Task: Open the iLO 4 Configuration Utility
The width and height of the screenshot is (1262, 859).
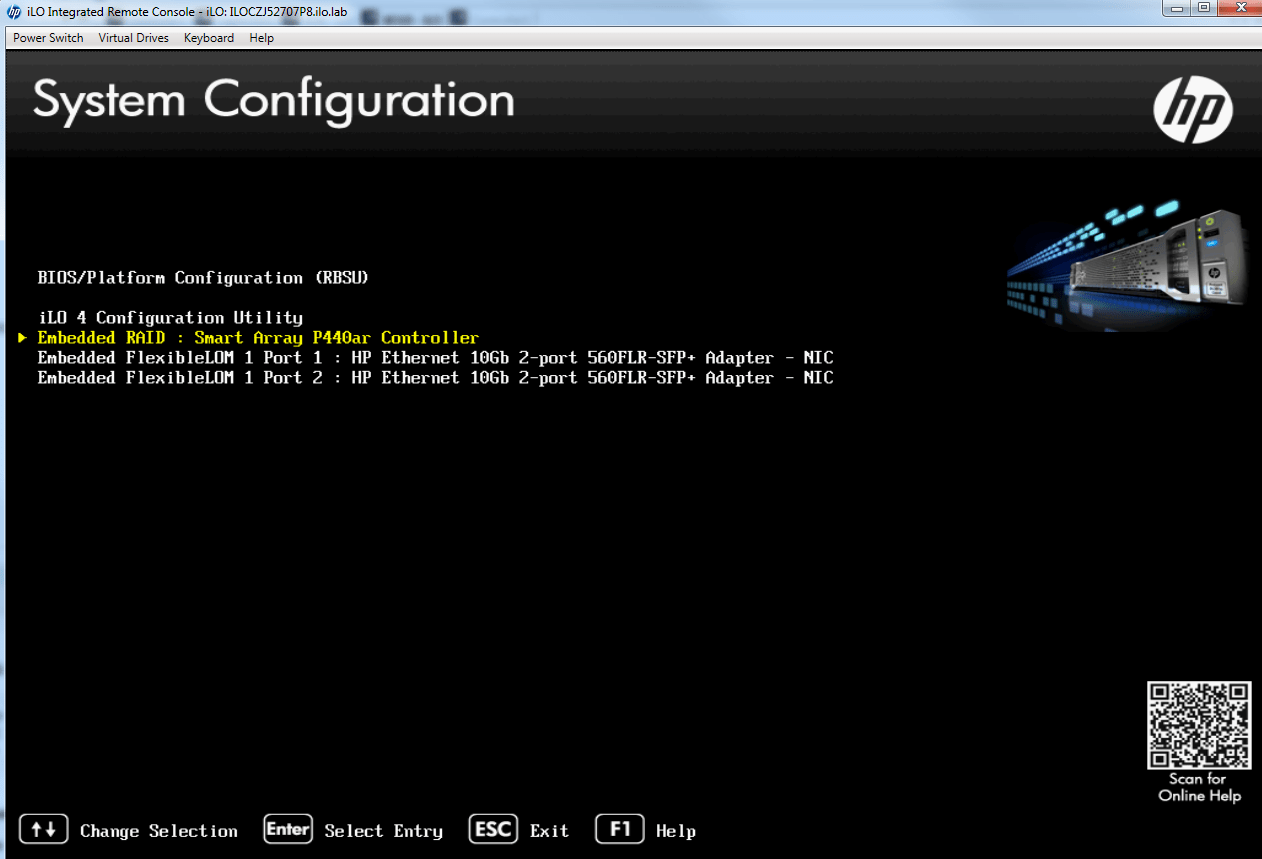Action: [x=169, y=317]
